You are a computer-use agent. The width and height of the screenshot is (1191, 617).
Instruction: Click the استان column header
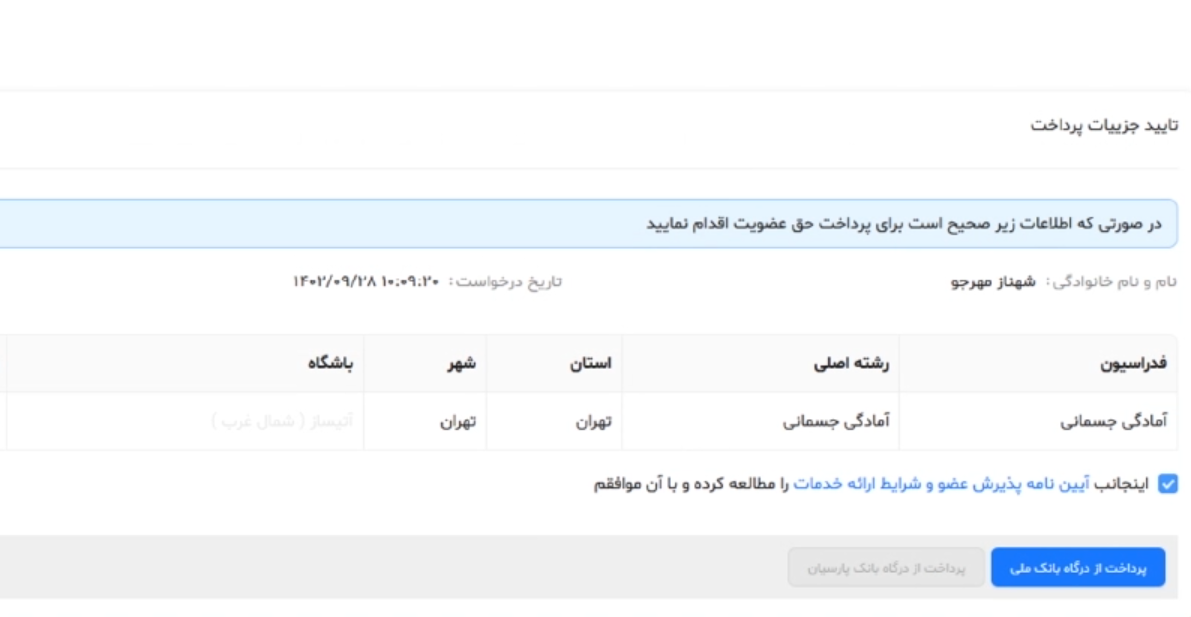pyautogui.click(x=589, y=363)
